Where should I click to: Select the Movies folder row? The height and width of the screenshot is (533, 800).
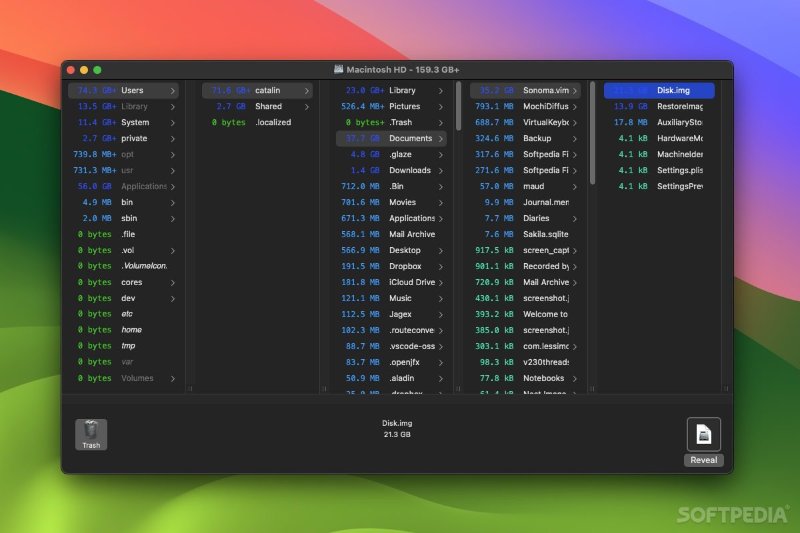click(x=391, y=202)
